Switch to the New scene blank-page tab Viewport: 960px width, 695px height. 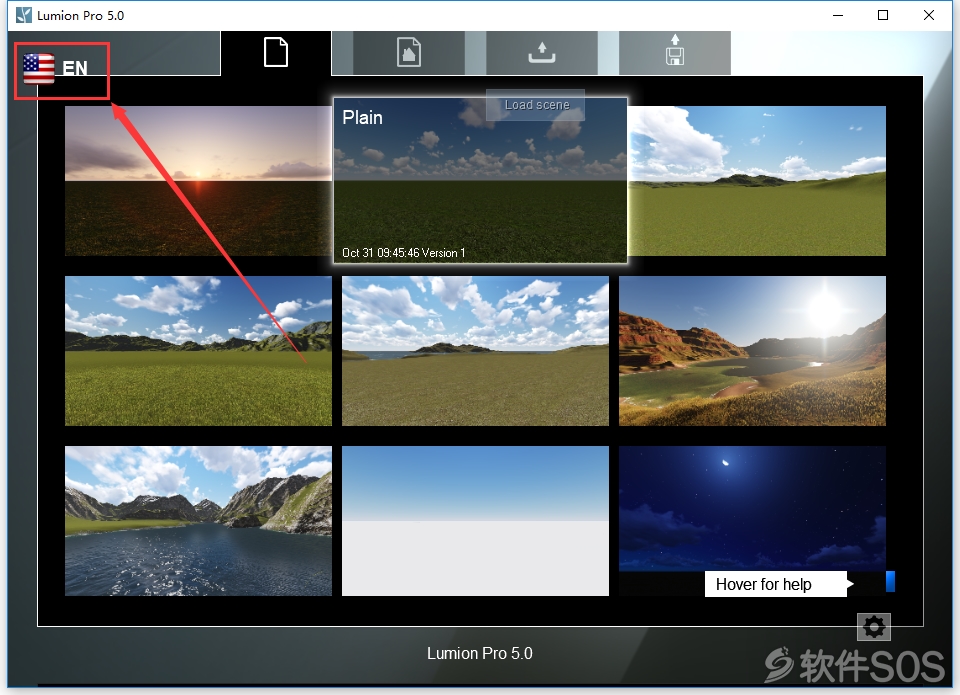click(x=276, y=53)
